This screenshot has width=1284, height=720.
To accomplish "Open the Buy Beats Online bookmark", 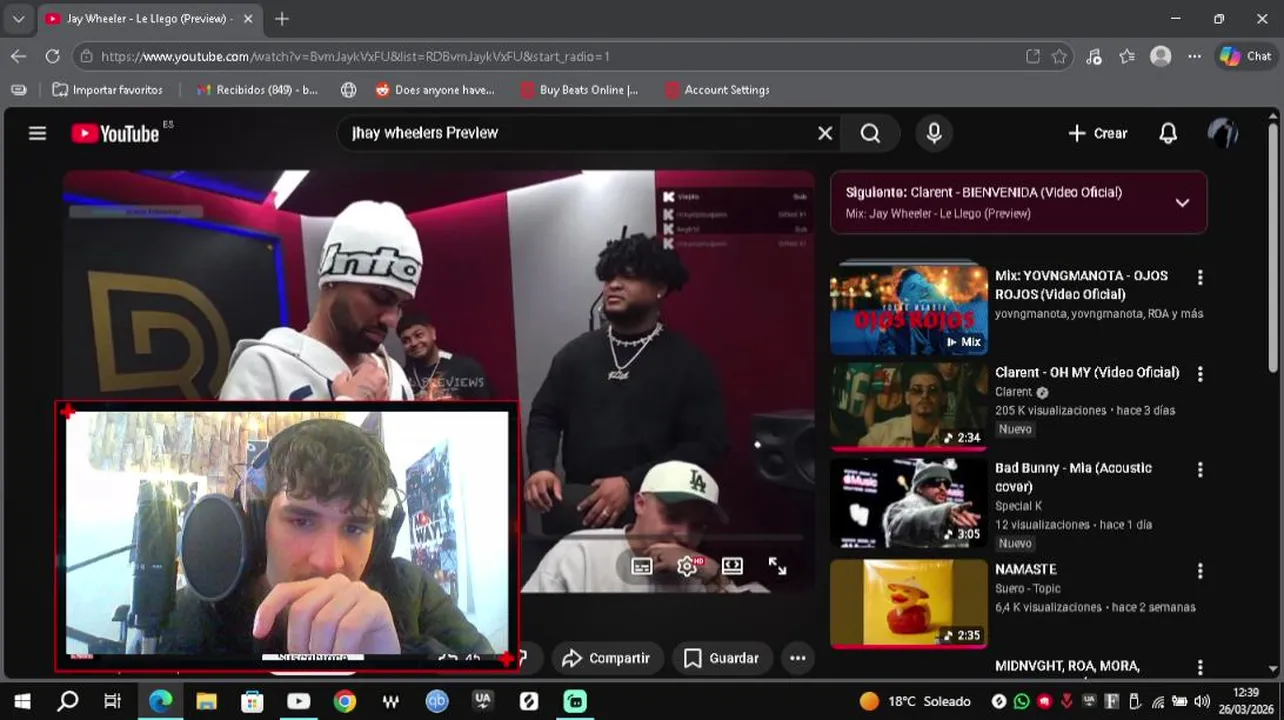I will (x=579, y=90).
